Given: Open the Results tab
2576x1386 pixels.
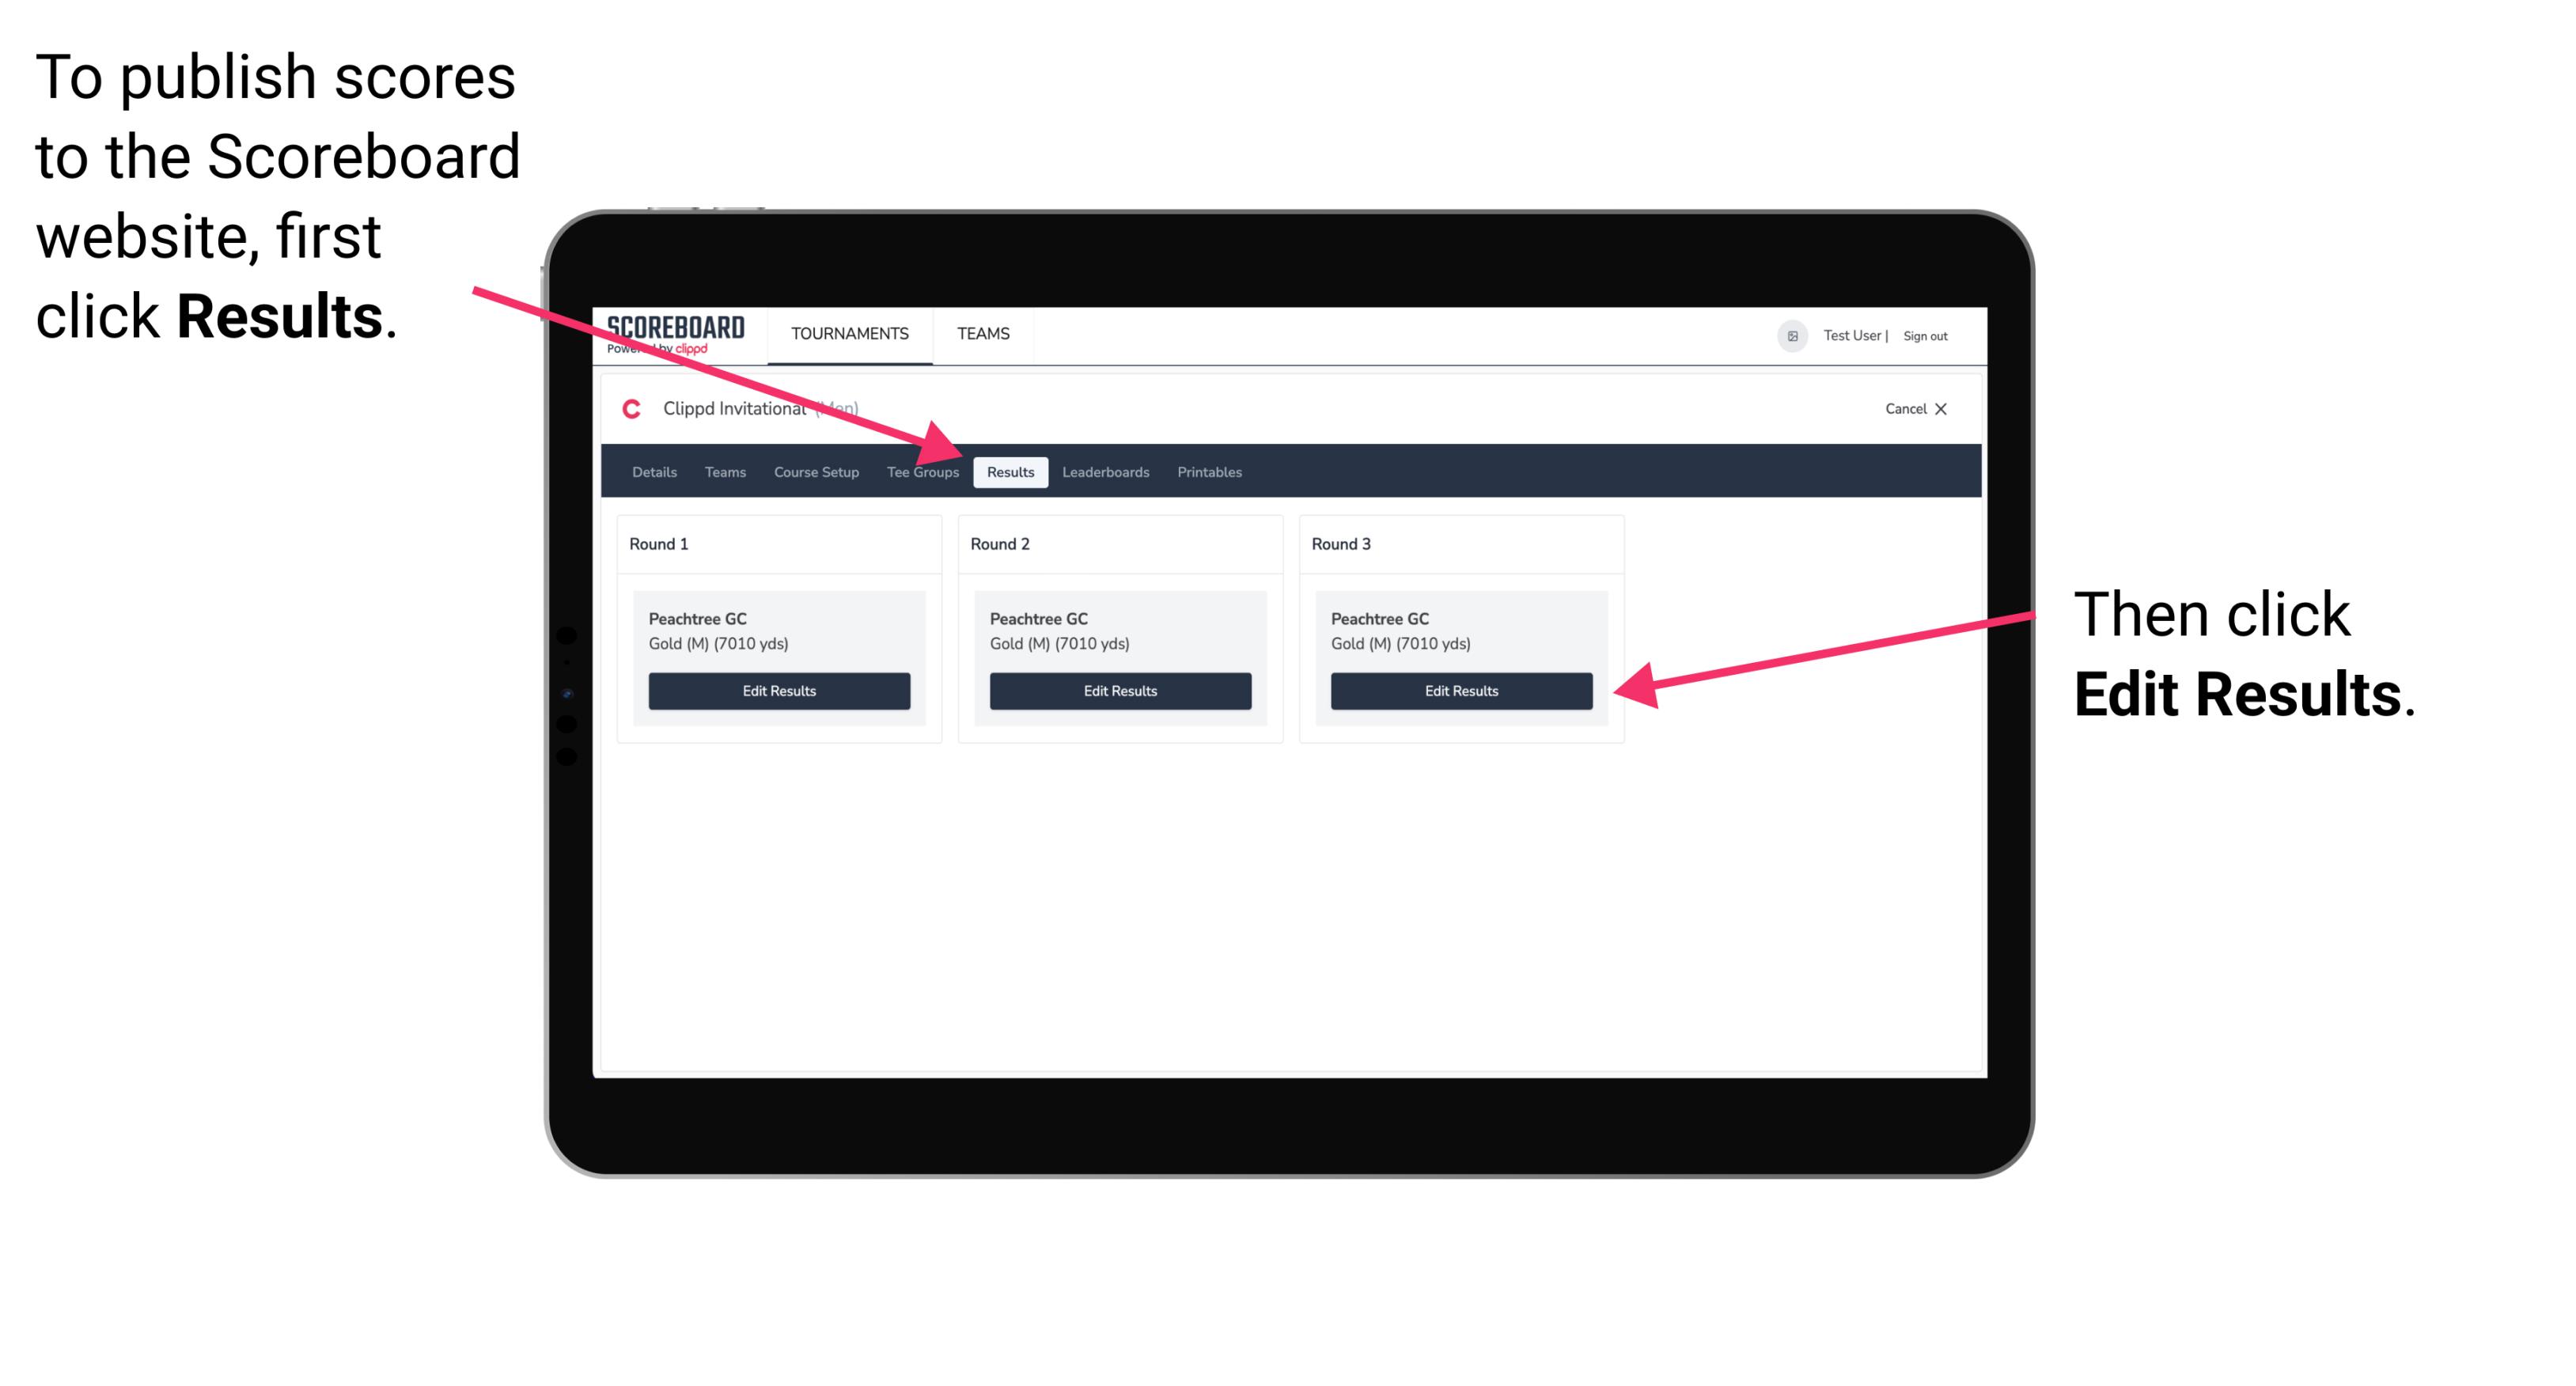Looking at the screenshot, I should (x=1009, y=471).
